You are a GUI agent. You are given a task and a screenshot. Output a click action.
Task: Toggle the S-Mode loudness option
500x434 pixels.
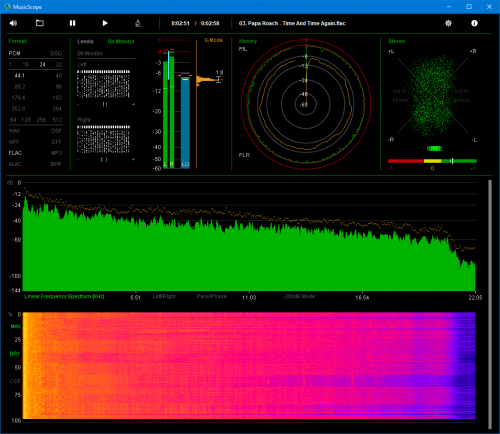tap(213, 40)
